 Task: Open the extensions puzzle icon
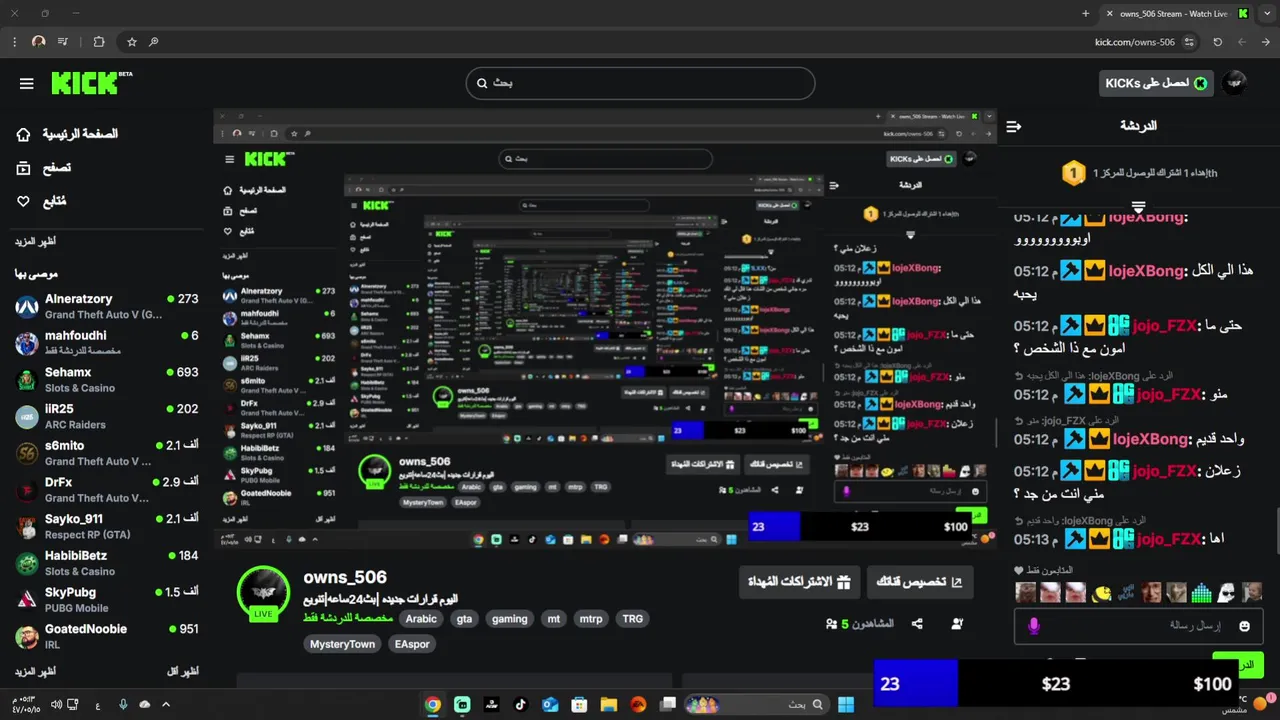(x=99, y=42)
